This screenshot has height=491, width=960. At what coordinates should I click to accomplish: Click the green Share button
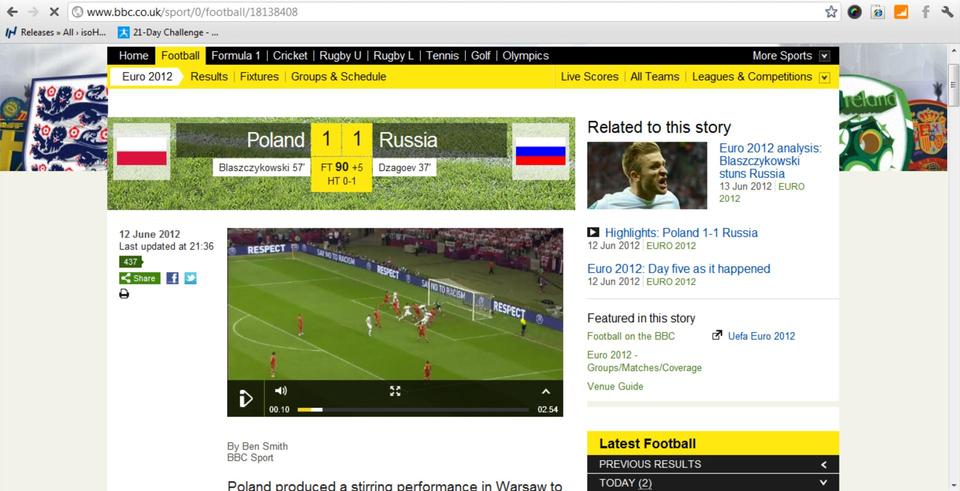click(140, 278)
